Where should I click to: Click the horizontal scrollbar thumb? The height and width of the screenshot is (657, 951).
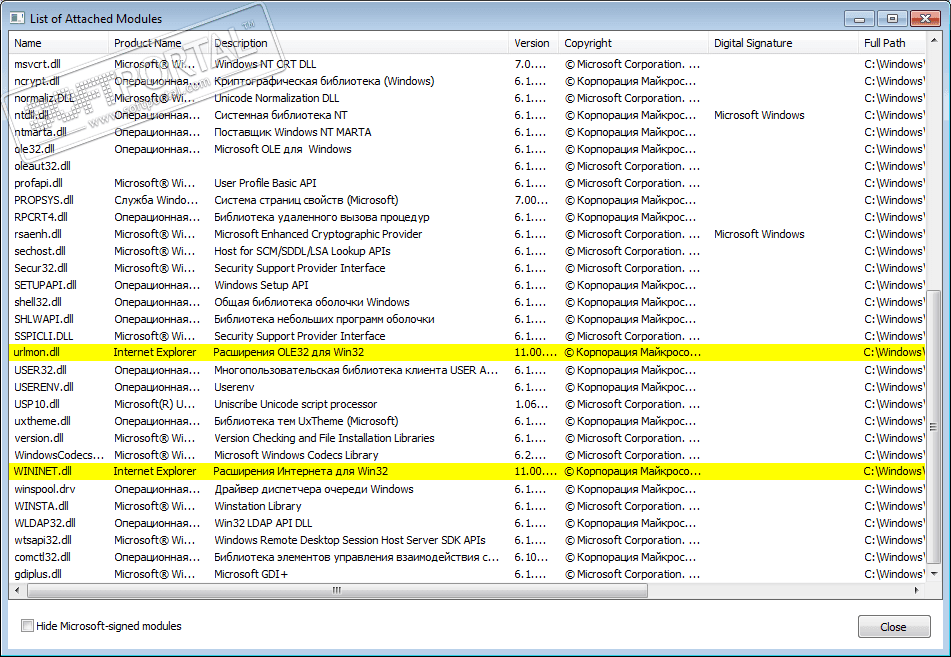337,590
